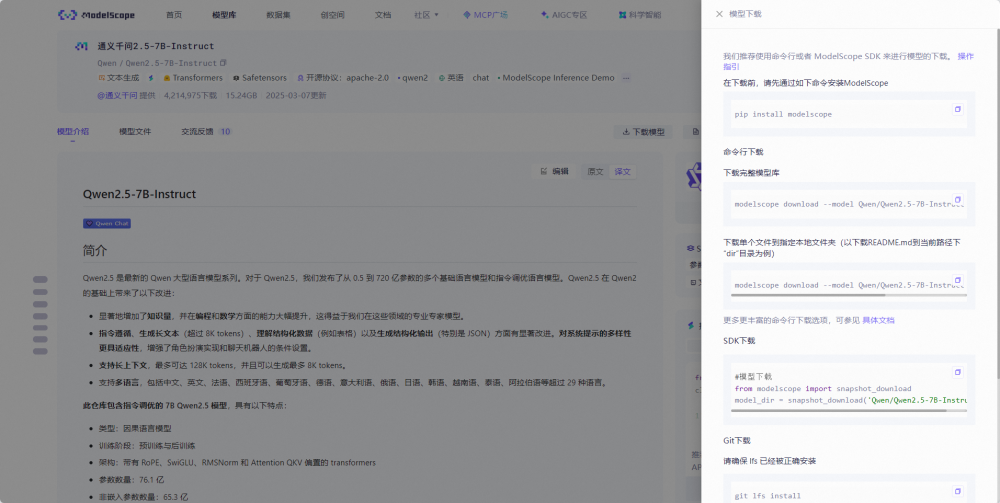
Task: Copy the git lfs install command
Action: click(957, 491)
